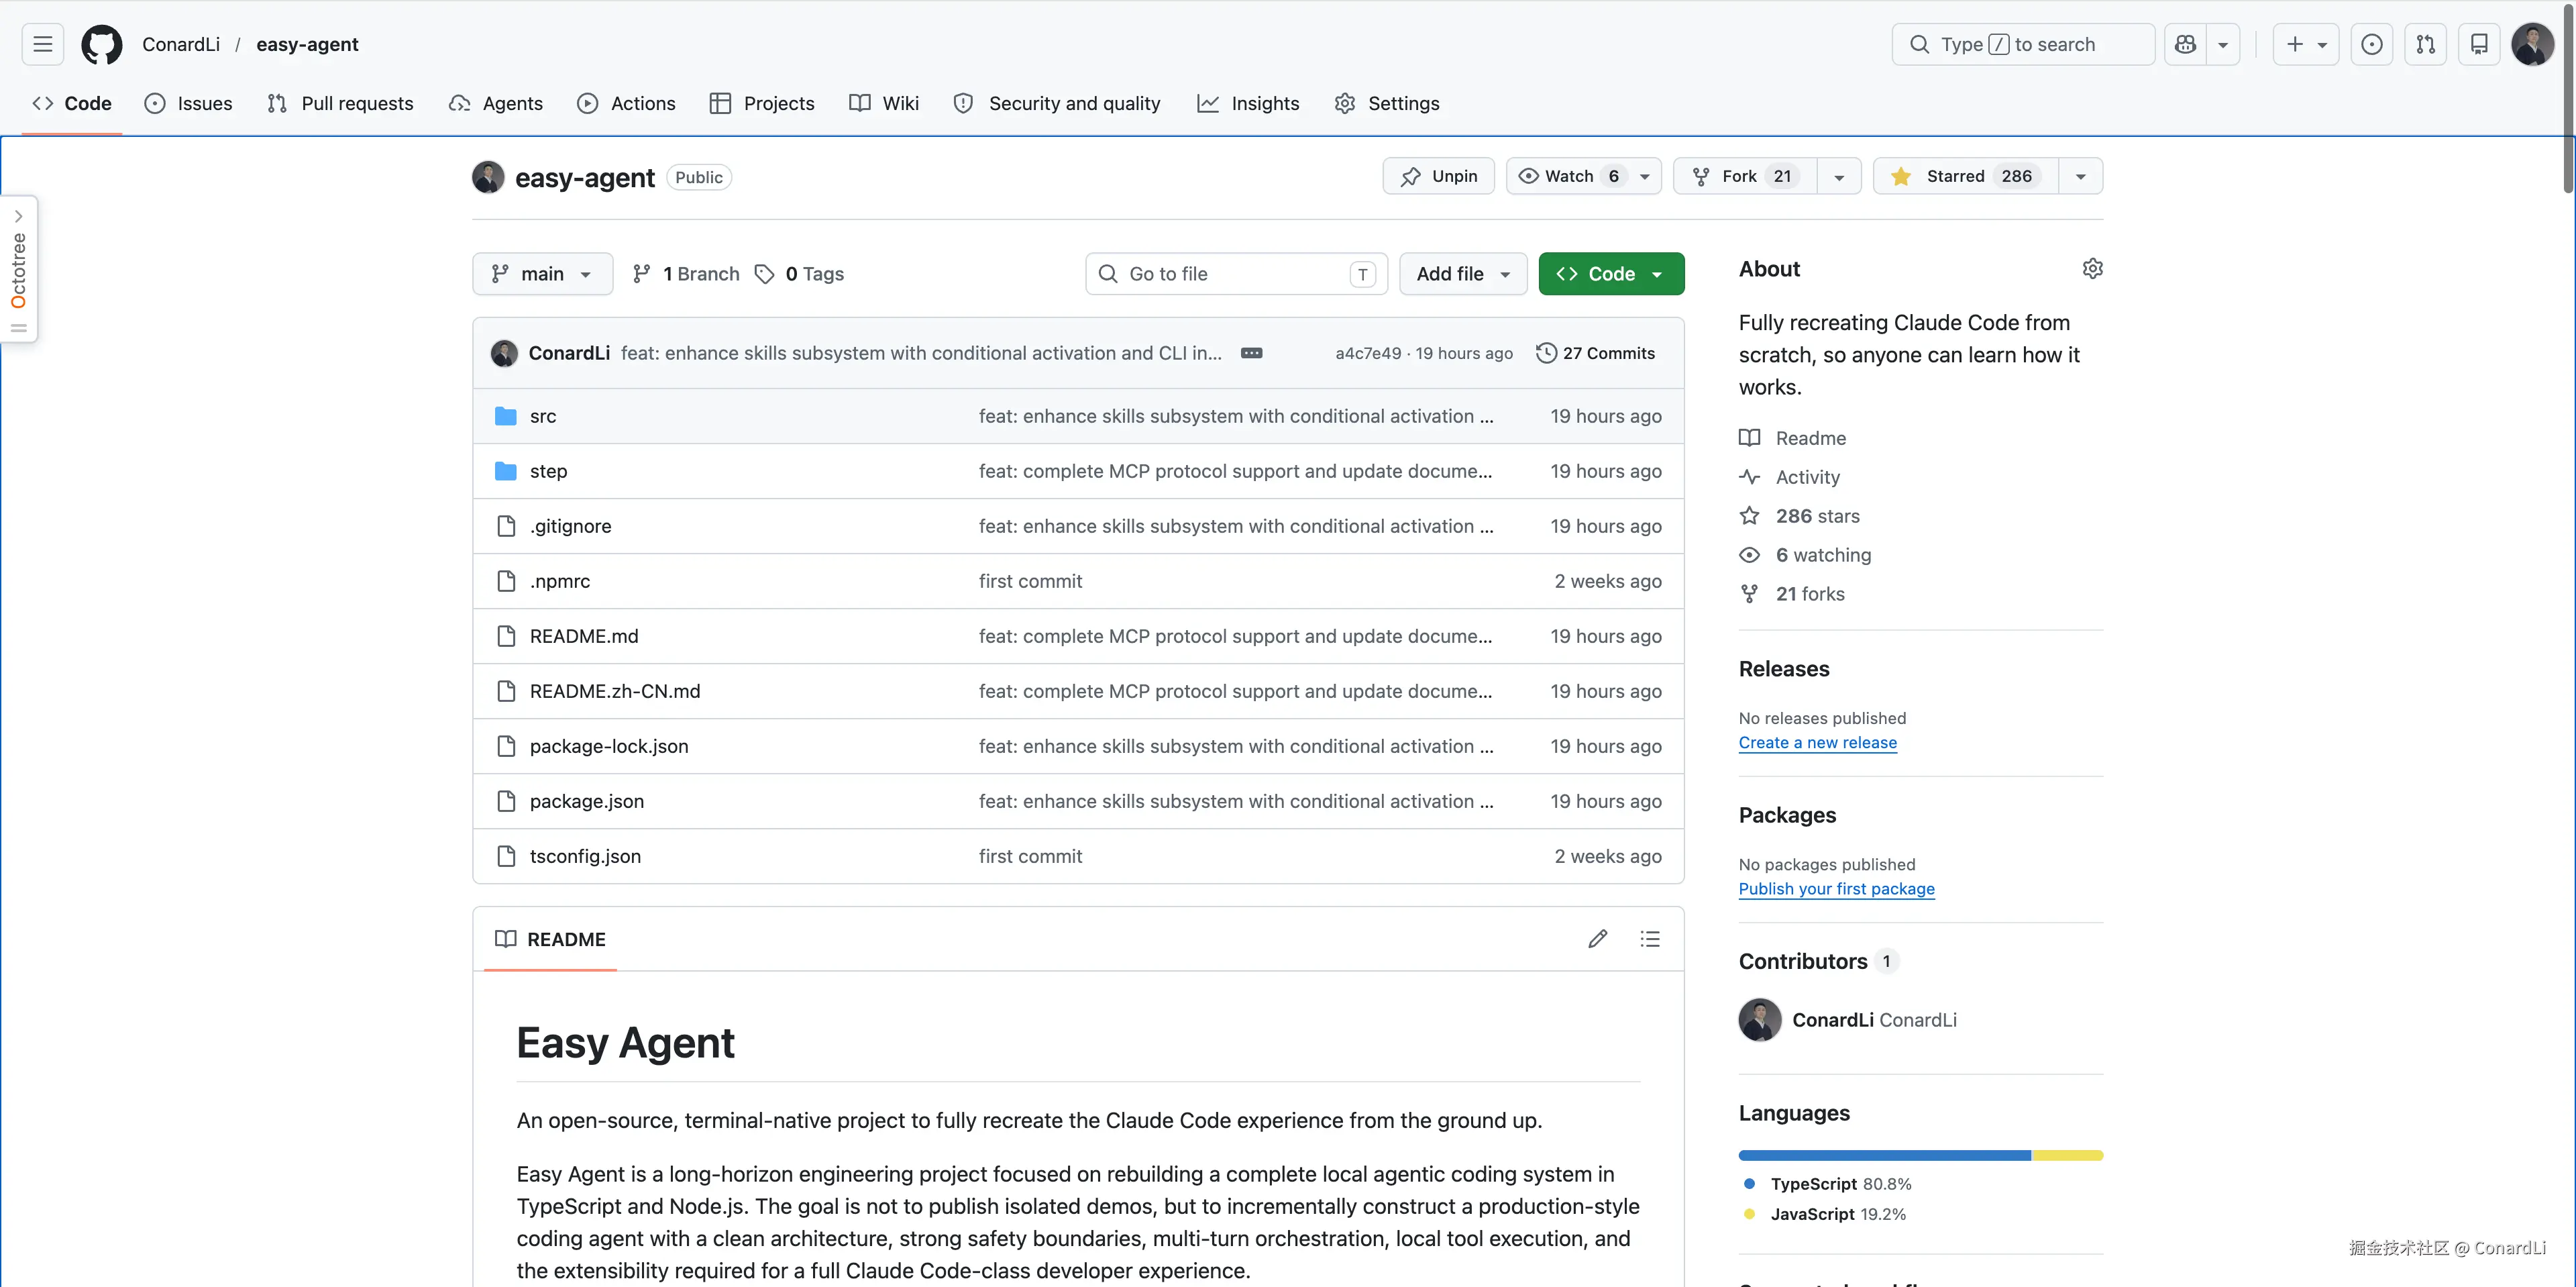The width and height of the screenshot is (2576, 1287).
Task: Unpin the repository with the pin button
Action: pyautogui.click(x=1438, y=175)
